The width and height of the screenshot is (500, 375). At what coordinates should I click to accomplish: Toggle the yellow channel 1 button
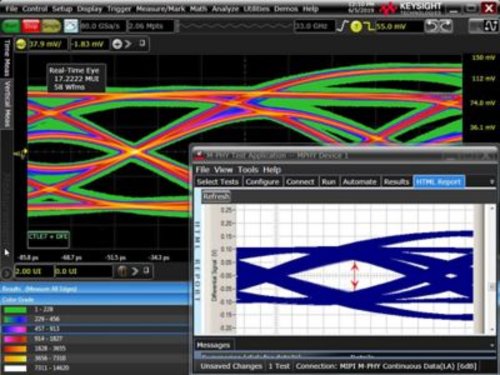tap(21, 44)
